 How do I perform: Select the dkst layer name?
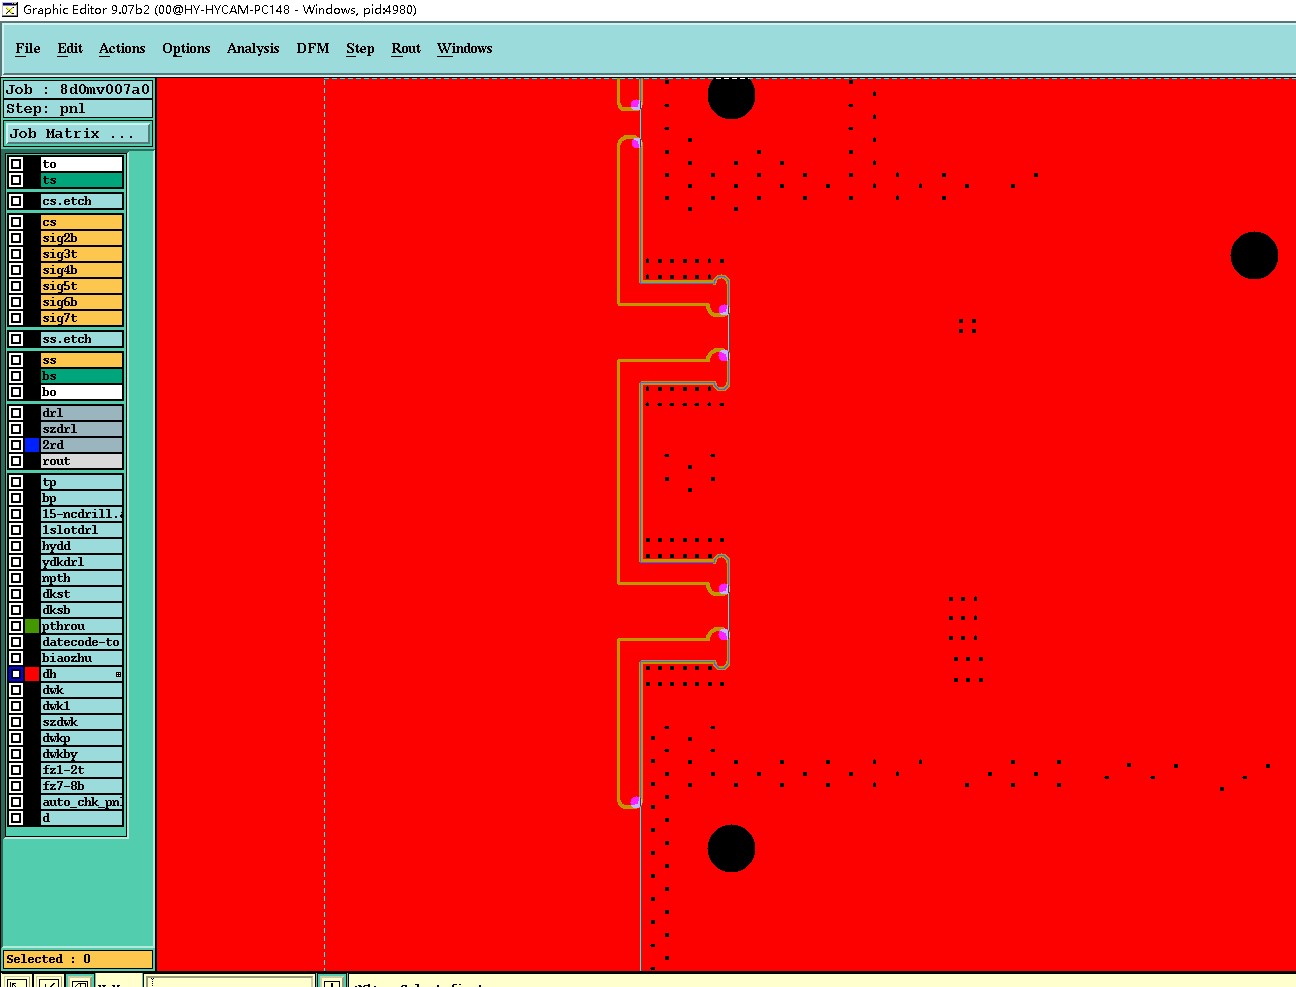pos(82,594)
